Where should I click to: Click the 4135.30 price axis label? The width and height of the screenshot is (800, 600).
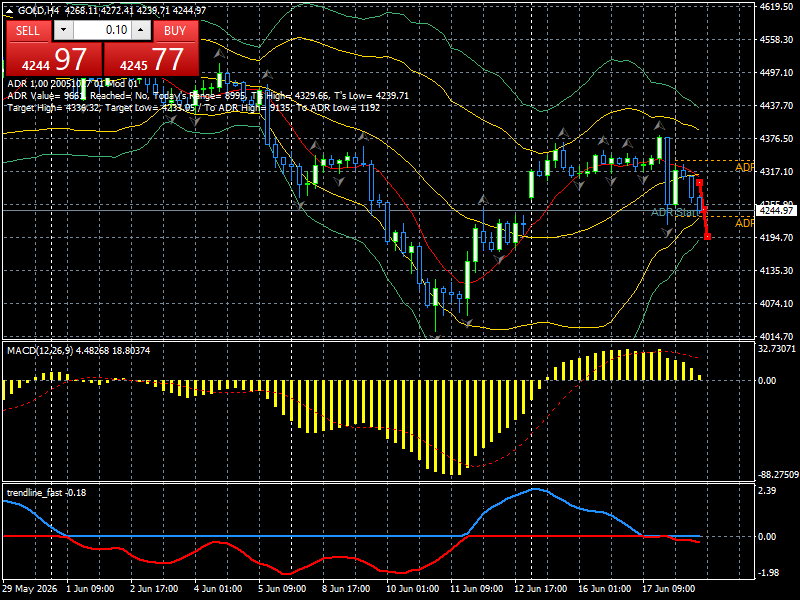pyautogui.click(x=776, y=270)
